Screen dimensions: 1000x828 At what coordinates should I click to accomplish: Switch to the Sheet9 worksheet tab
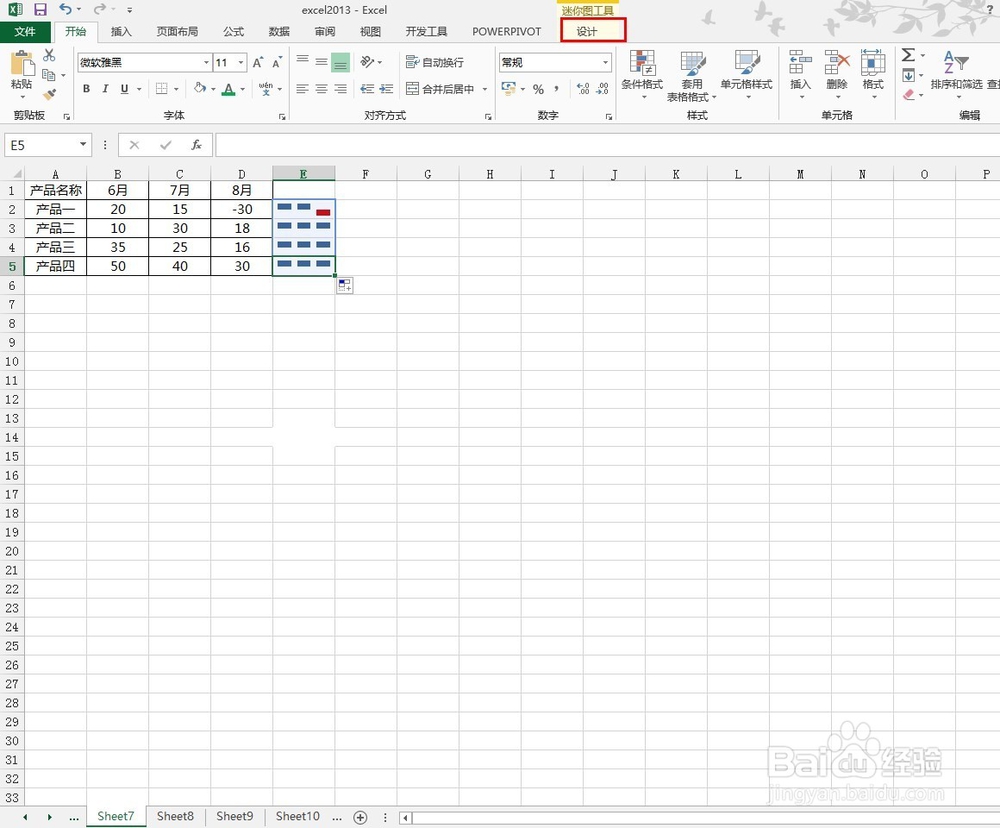pyautogui.click(x=234, y=816)
